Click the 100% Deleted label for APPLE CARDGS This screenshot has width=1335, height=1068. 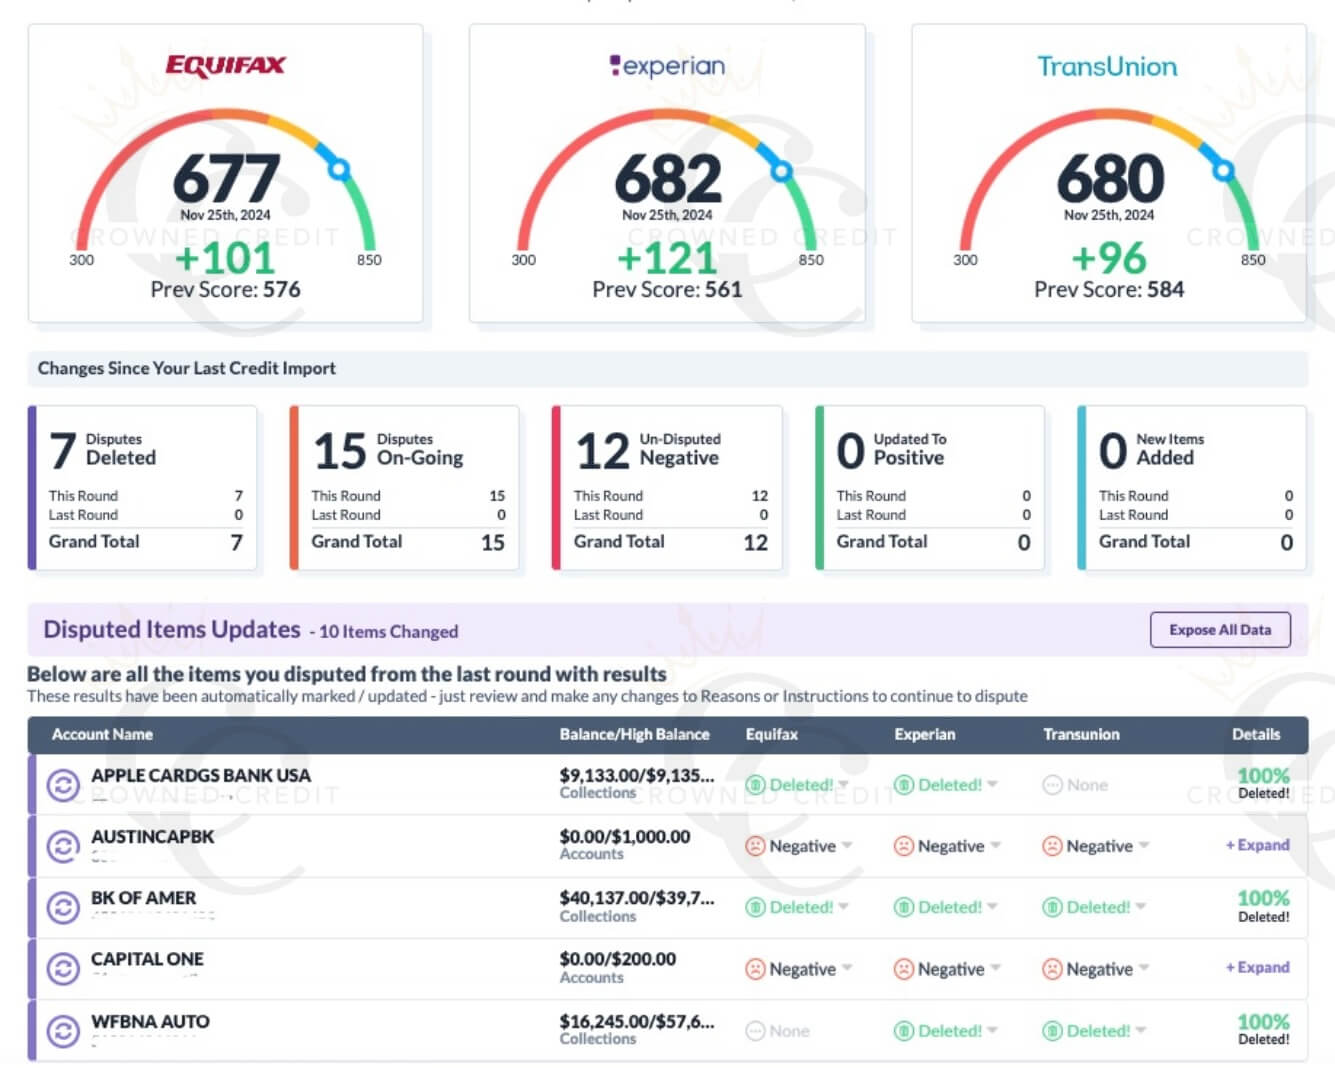coord(1264,783)
